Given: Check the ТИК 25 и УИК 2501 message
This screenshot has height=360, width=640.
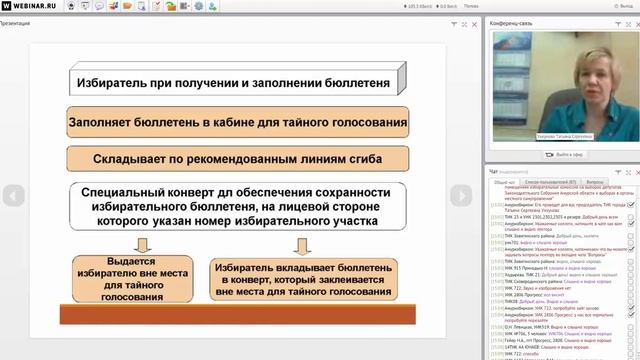Looking at the screenshot, I should (x=631, y=217).
